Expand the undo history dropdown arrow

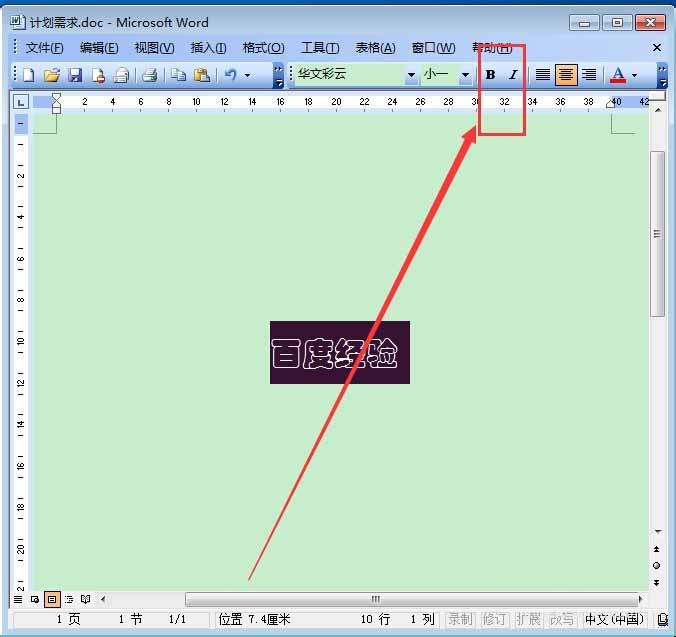[x=247, y=75]
